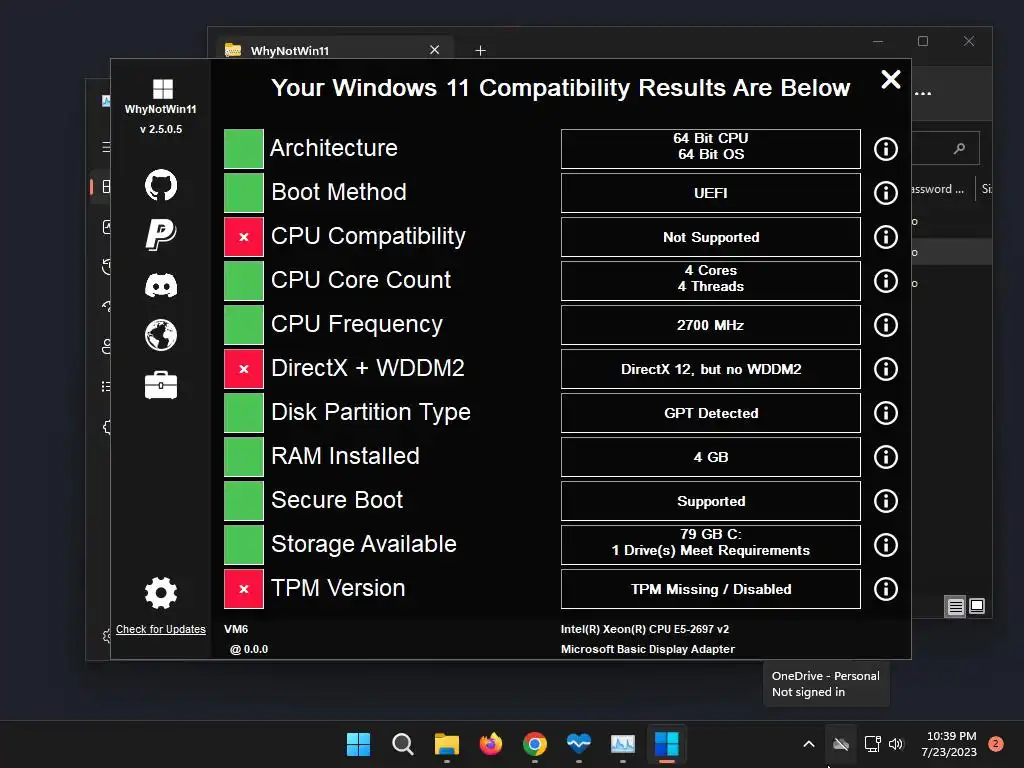This screenshot has height=768, width=1024.
Task: Open the PayPal donate icon
Action: tap(161, 234)
